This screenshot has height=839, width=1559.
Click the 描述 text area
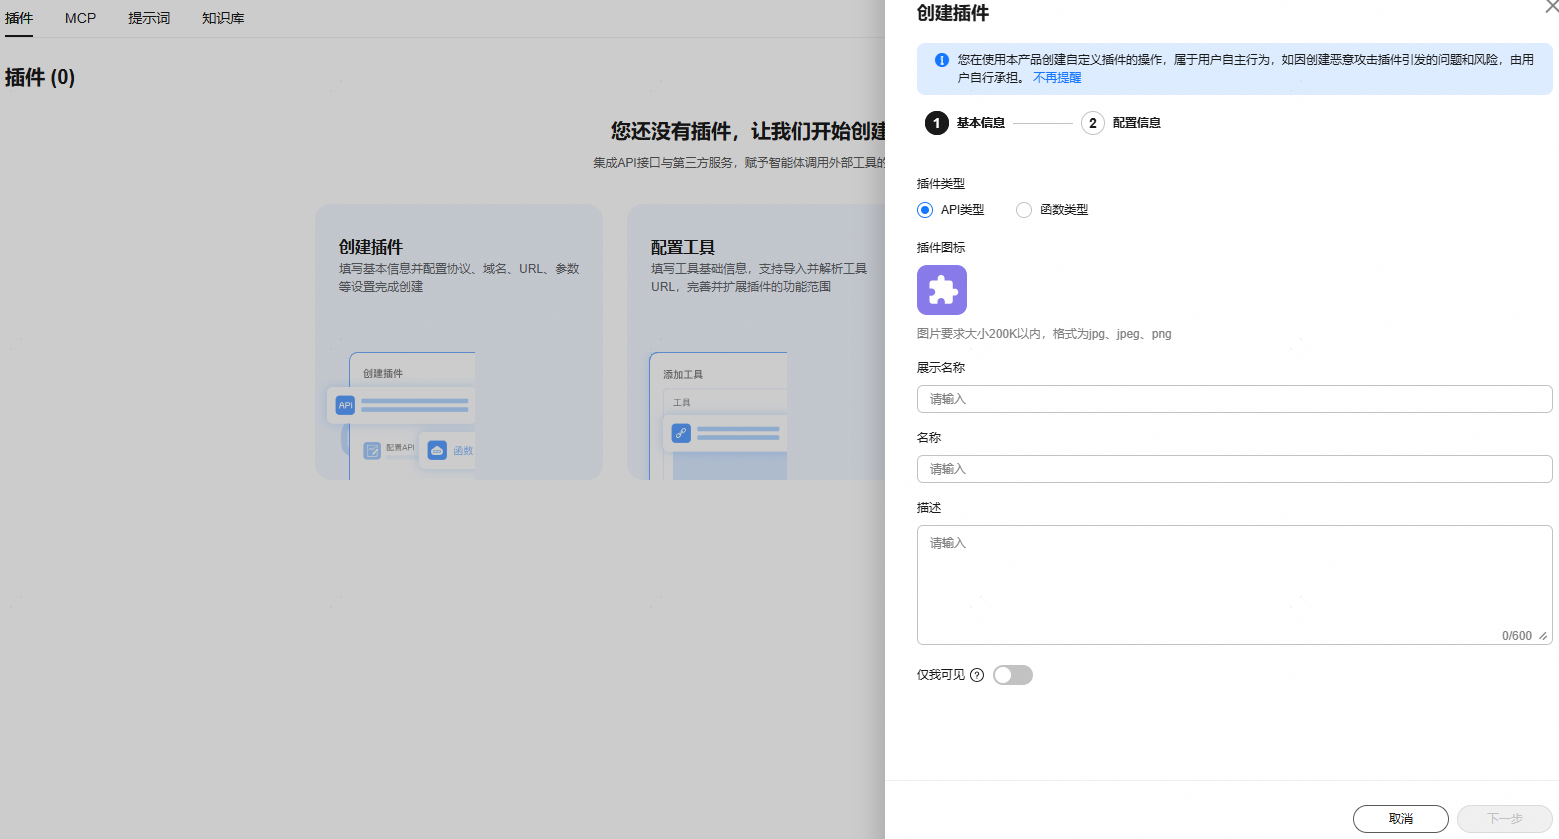tap(1234, 580)
